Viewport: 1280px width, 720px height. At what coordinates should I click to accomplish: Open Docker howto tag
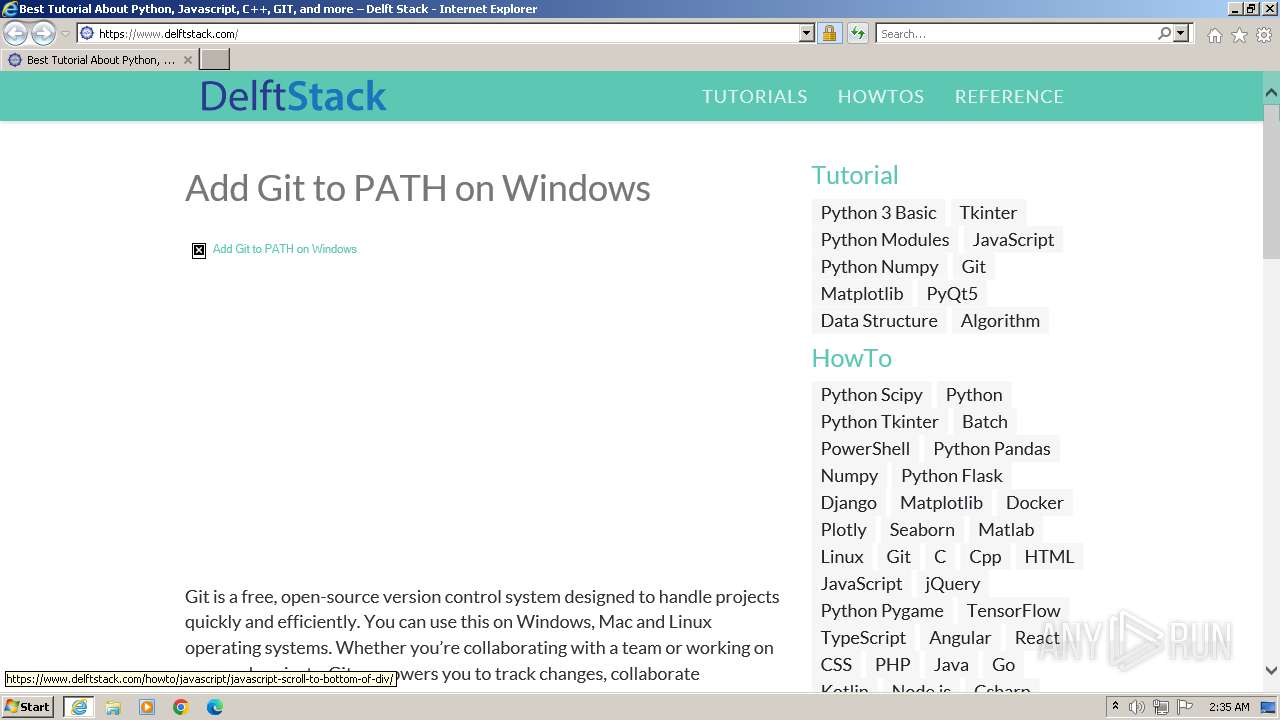(1035, 502)
